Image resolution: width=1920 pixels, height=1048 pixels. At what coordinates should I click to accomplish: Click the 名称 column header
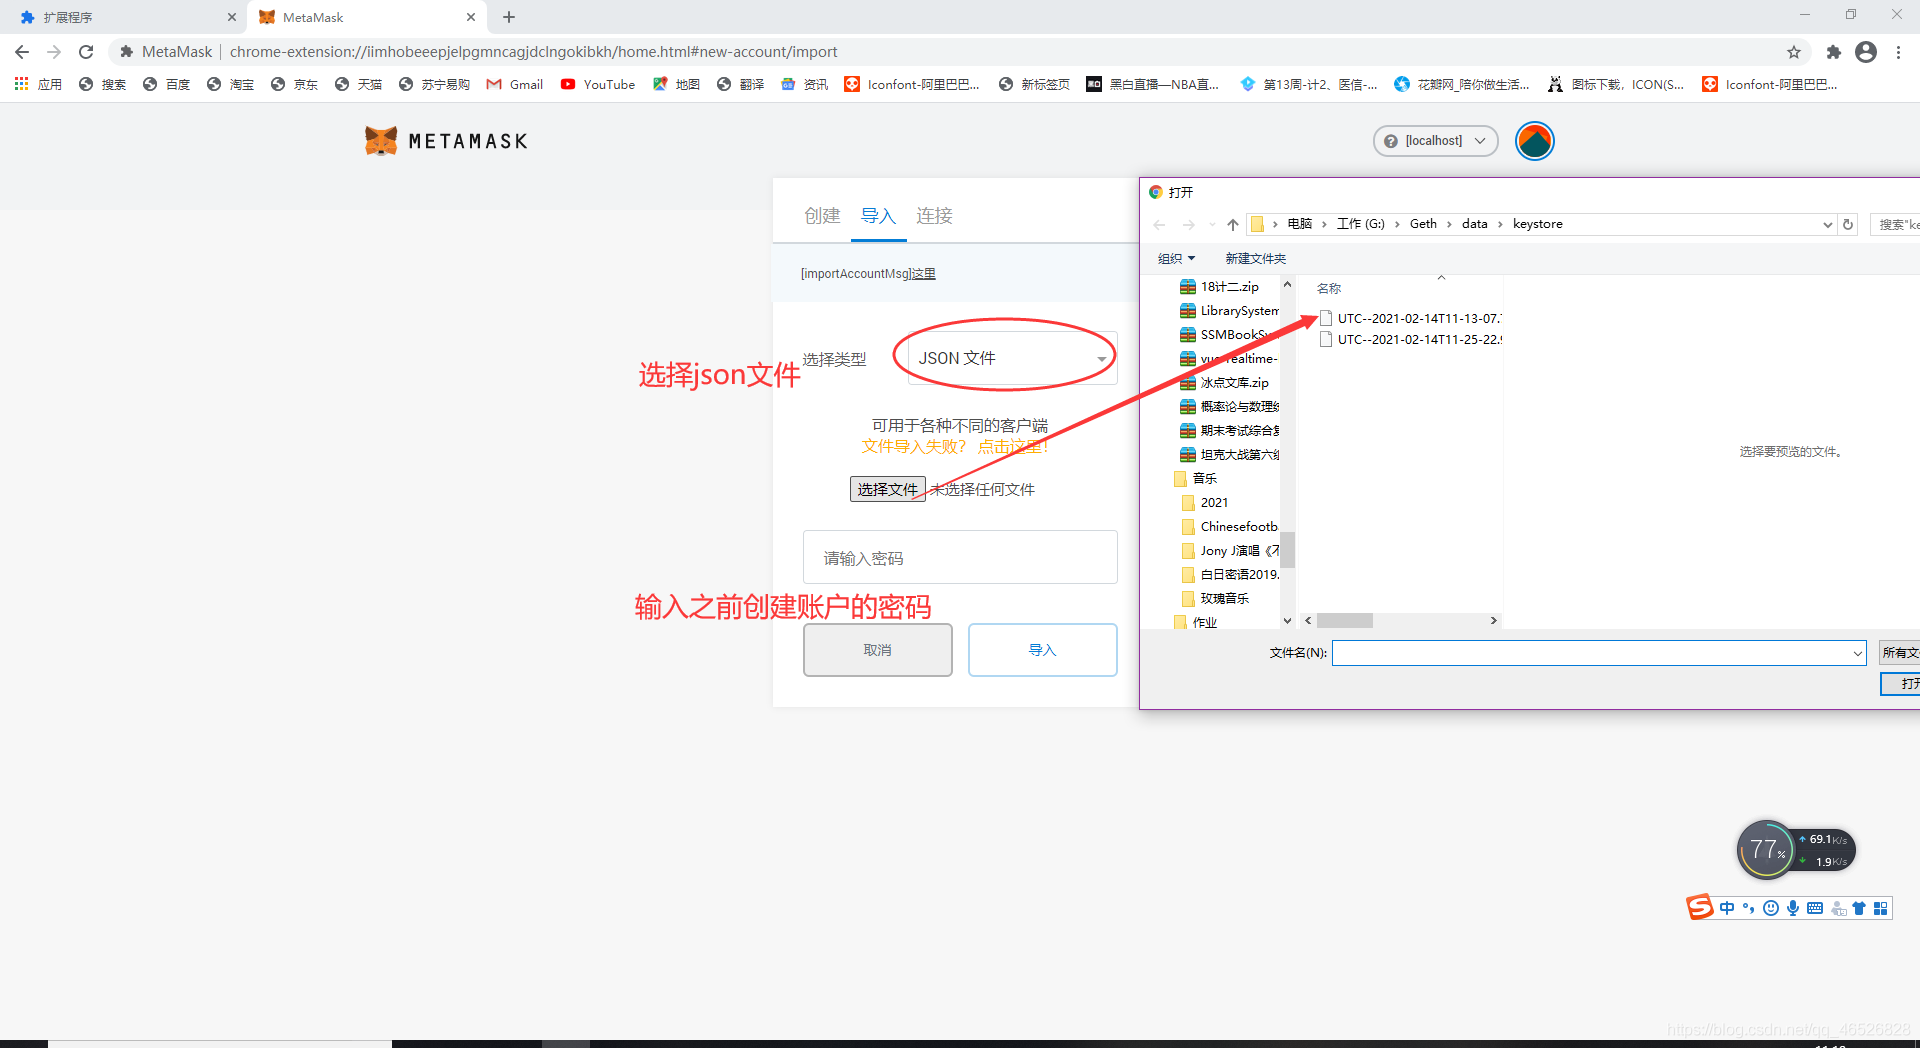[x=1329, y=288]
